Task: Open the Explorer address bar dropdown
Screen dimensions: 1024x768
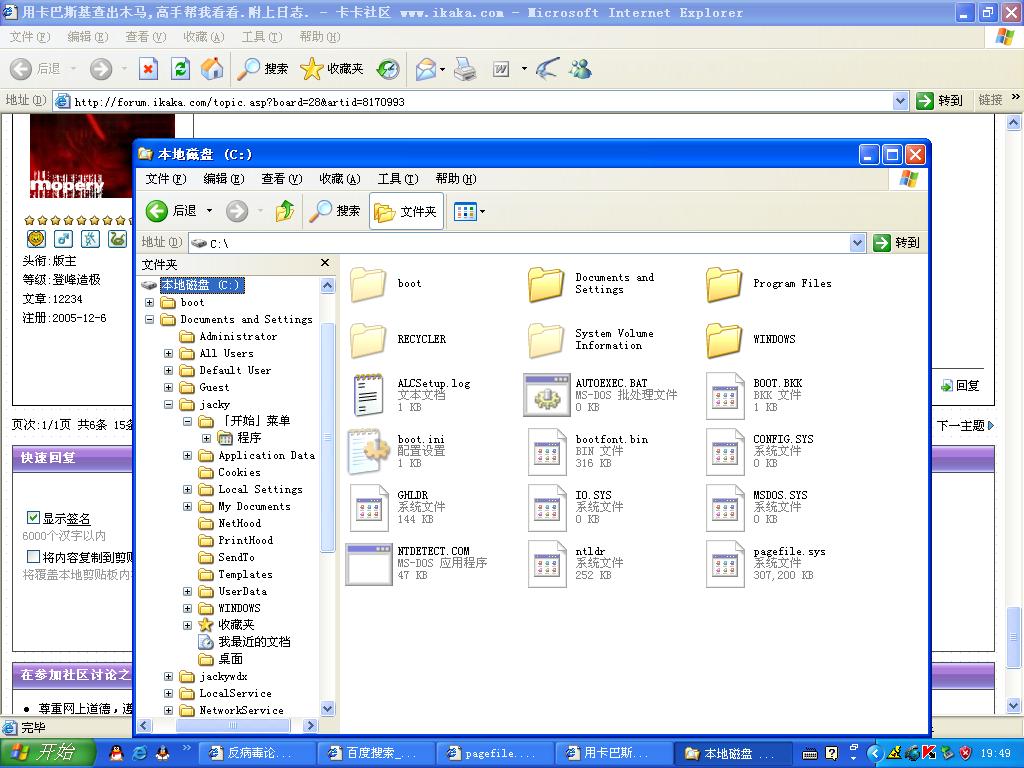Action: (x=857, y=243)
